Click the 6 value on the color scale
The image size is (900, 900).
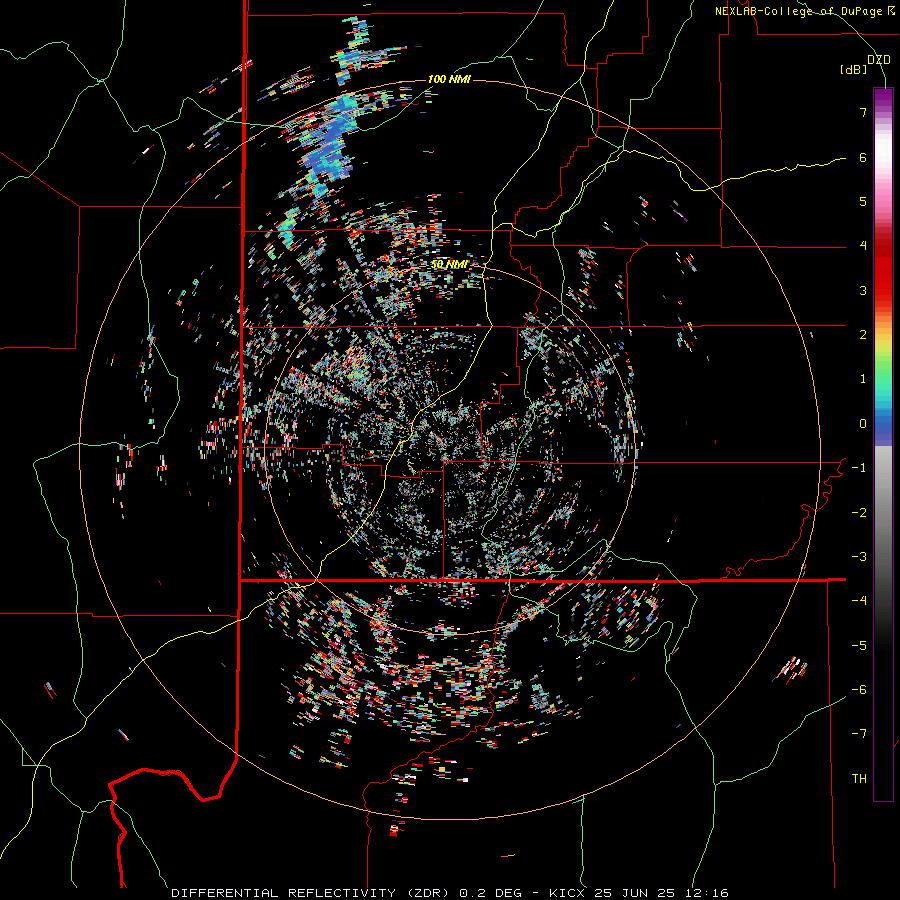click(x=863, y=157)
